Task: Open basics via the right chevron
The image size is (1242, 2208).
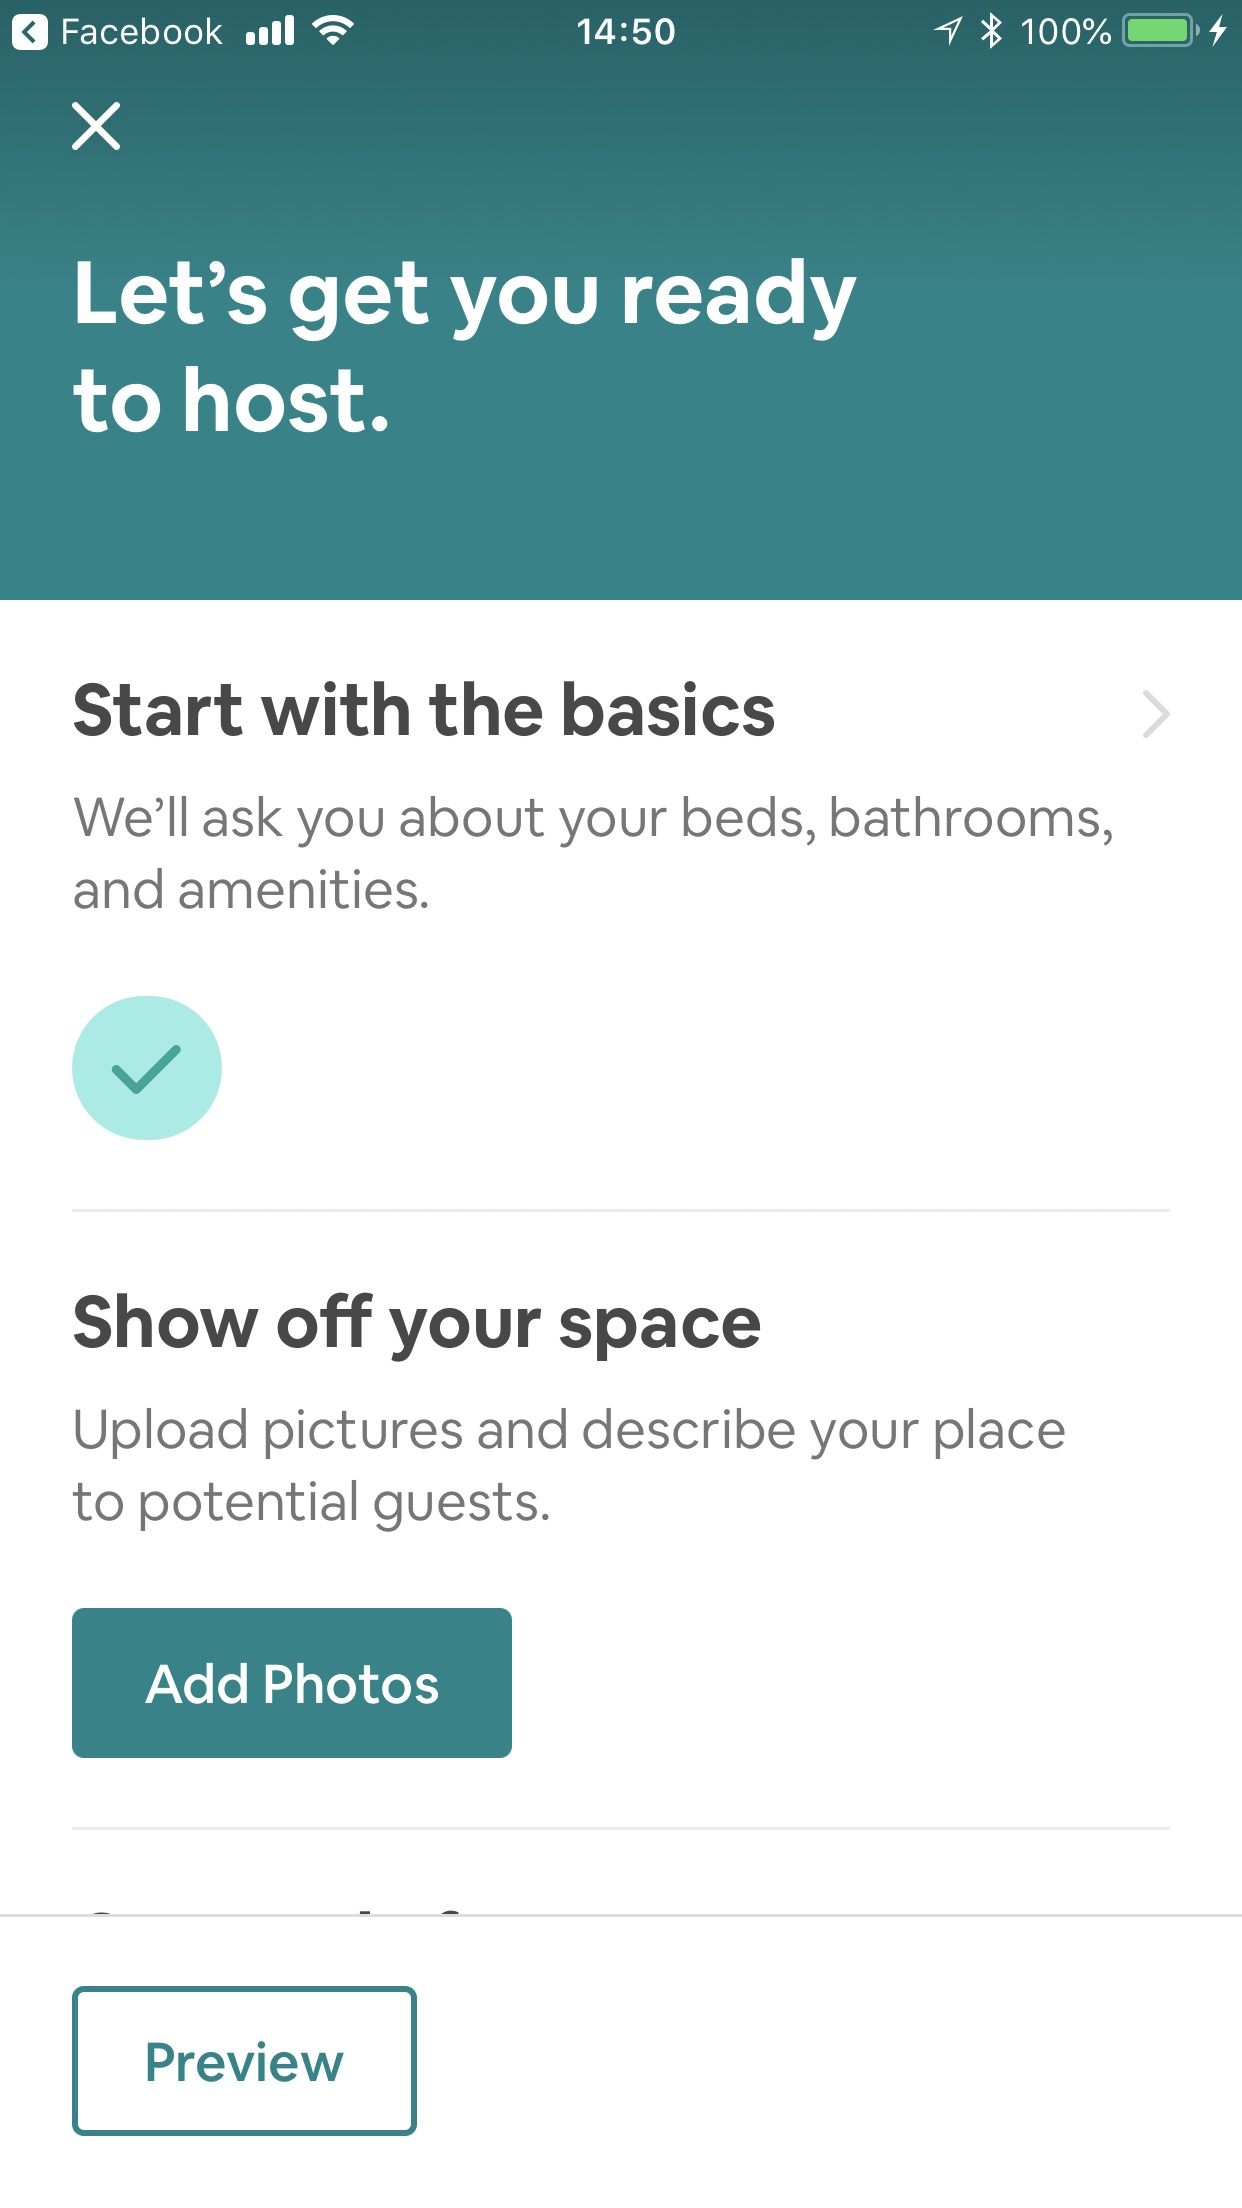Action: 1155,714
